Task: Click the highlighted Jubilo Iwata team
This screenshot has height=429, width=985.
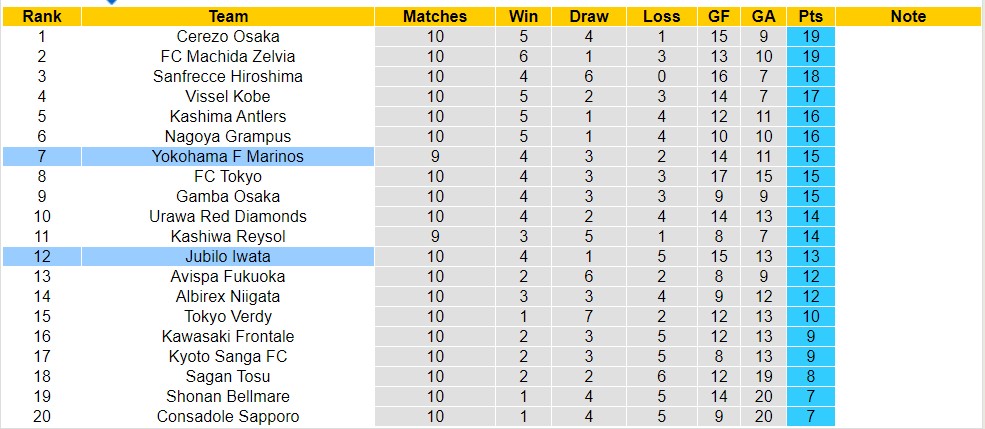Action: tap(228, 256)
